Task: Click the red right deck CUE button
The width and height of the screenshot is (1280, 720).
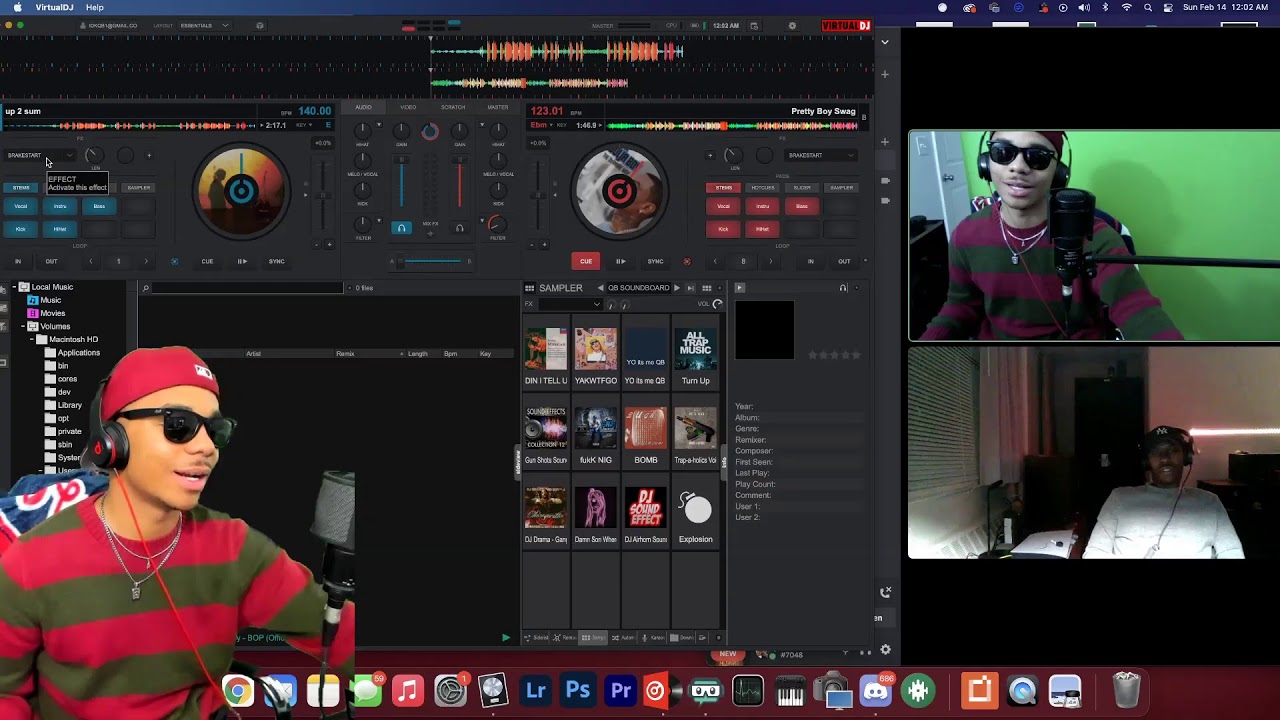Action: [x=586, y=261]
